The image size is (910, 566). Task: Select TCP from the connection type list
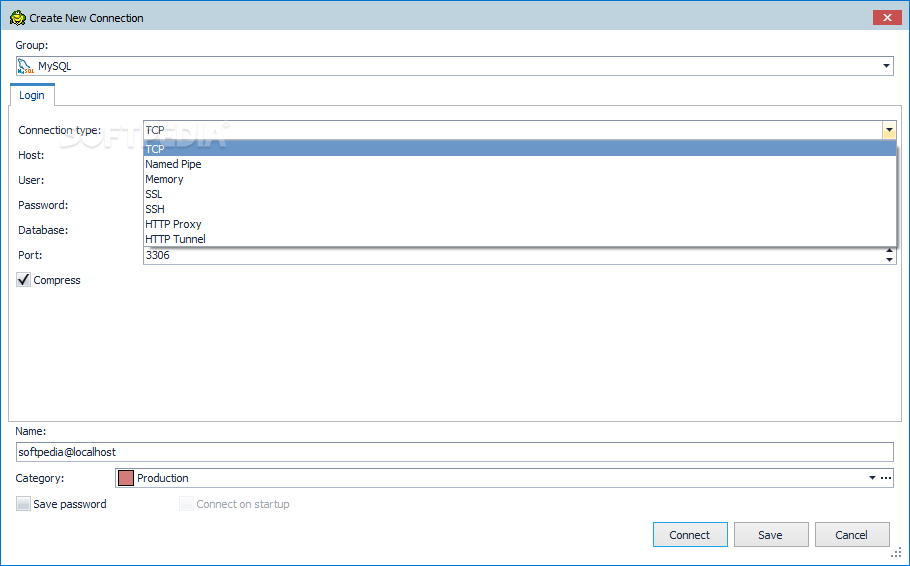[x=519, y=149]
